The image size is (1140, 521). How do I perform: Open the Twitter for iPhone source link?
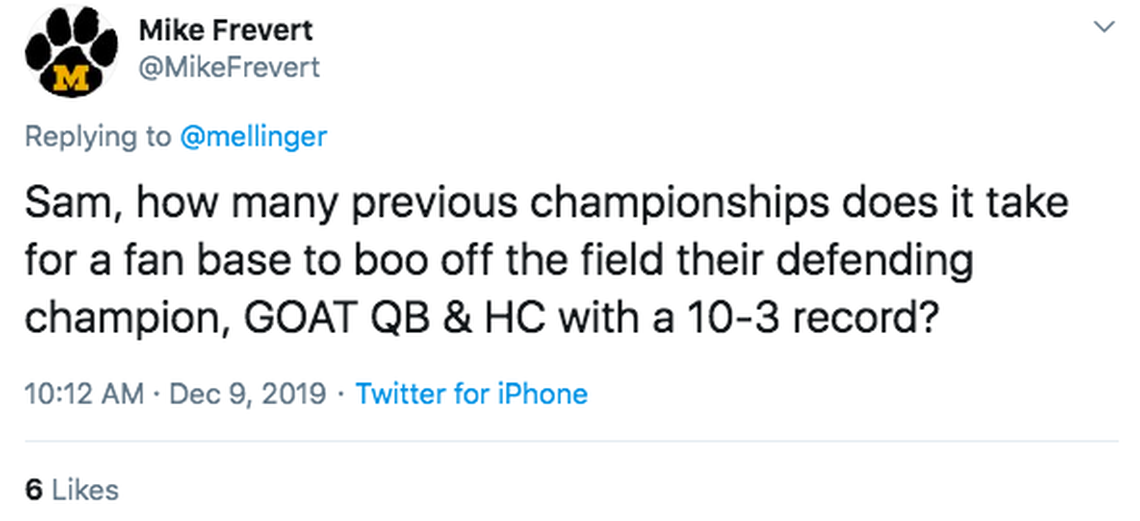pos(472,394)
